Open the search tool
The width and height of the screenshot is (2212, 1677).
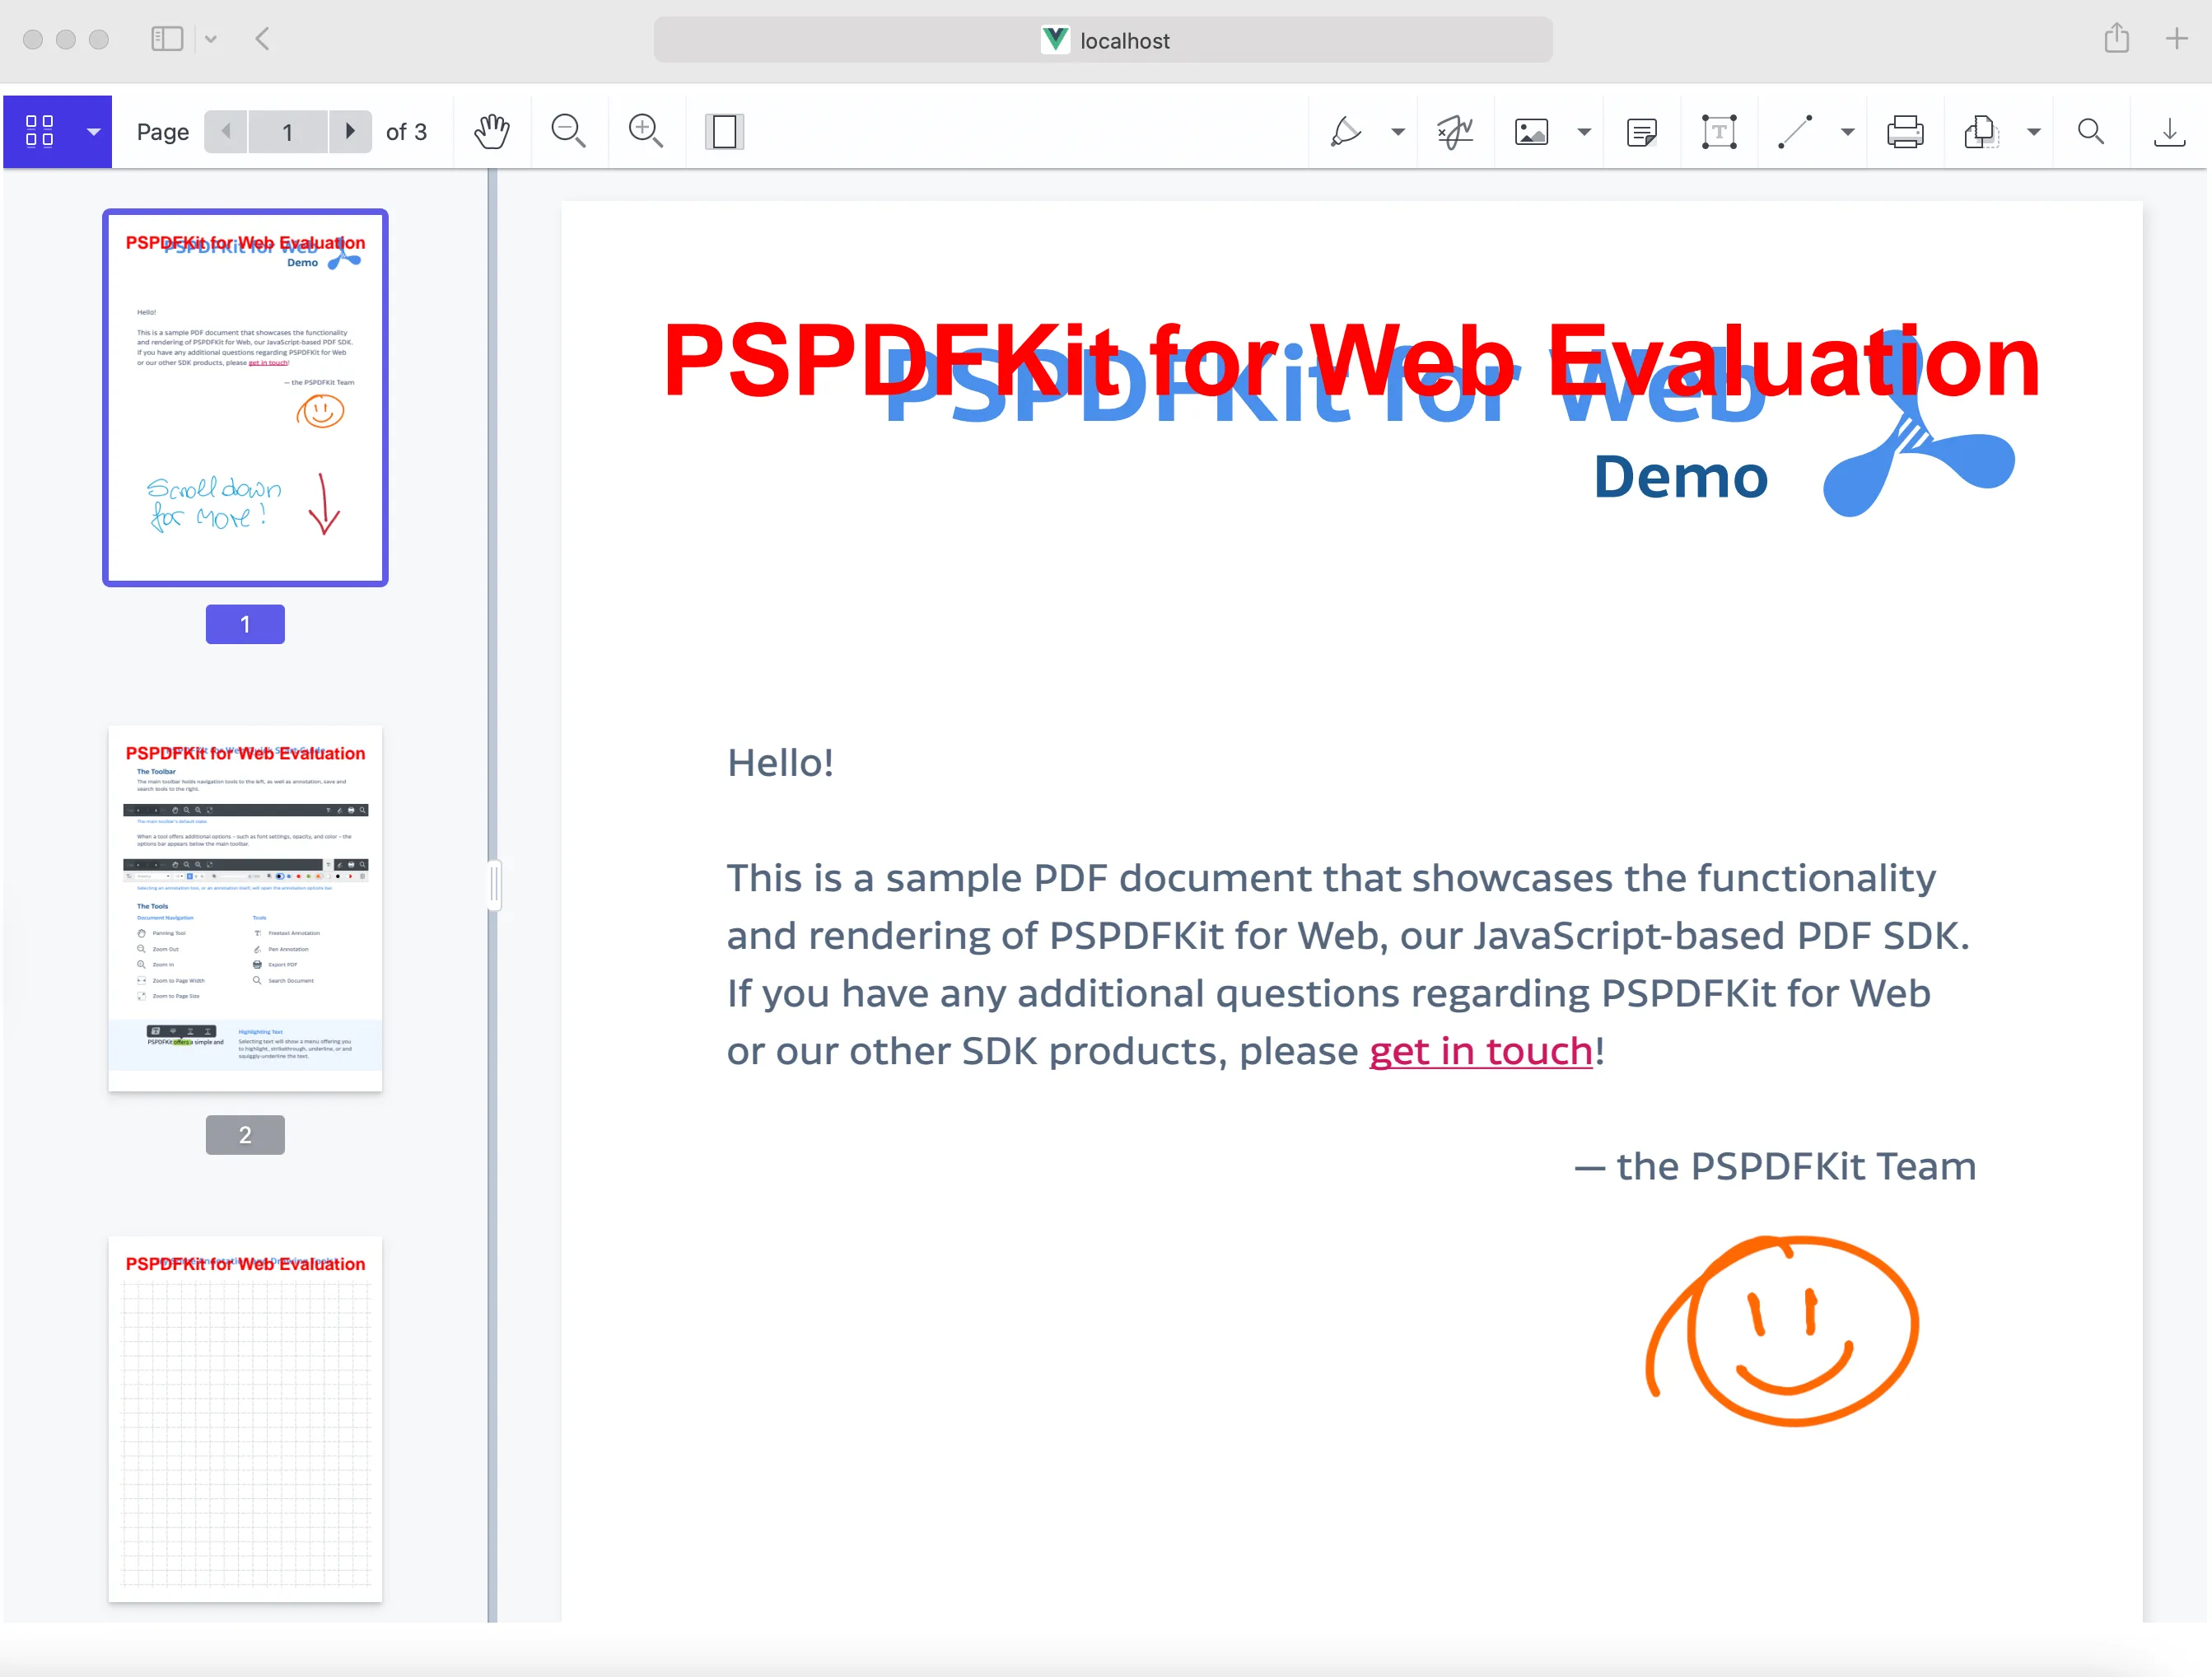(2090, 131)
